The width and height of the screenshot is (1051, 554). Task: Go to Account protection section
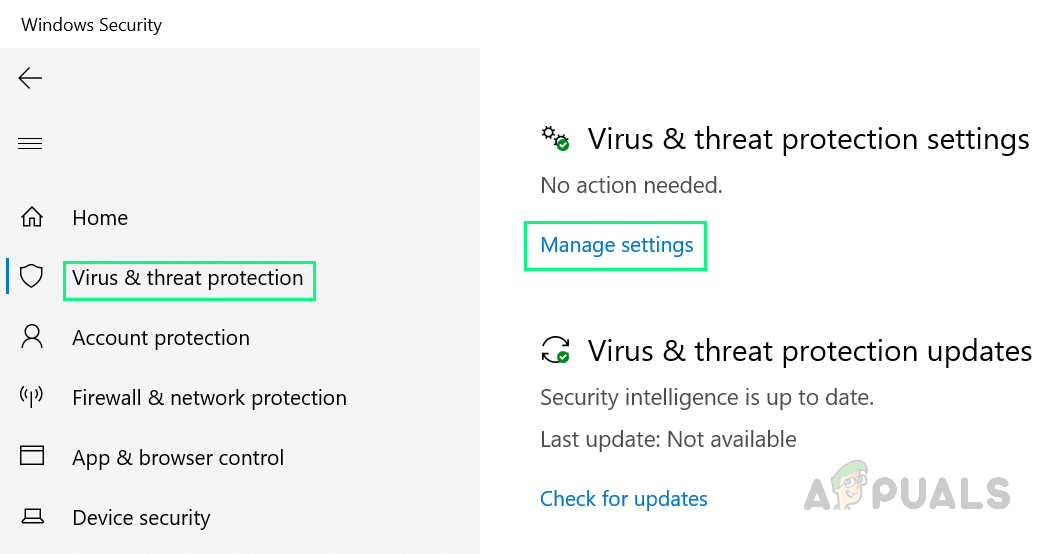[x=161, y=338]
